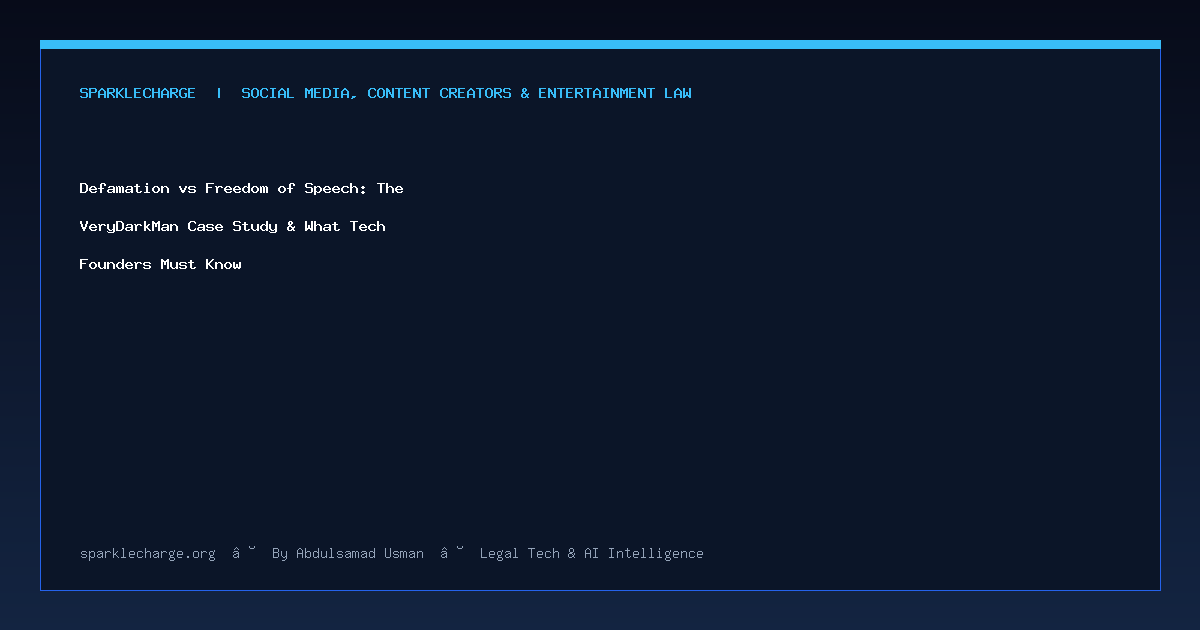Click the ampersand in header category text

[x=525, y=93]
